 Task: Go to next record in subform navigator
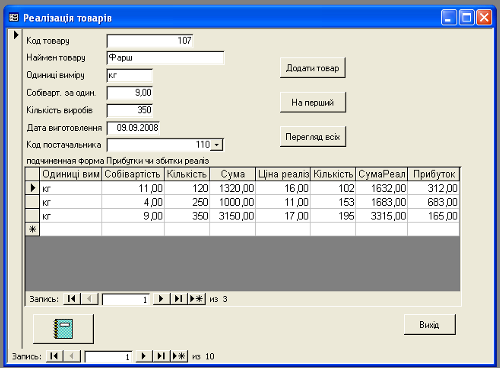point(161,299)
